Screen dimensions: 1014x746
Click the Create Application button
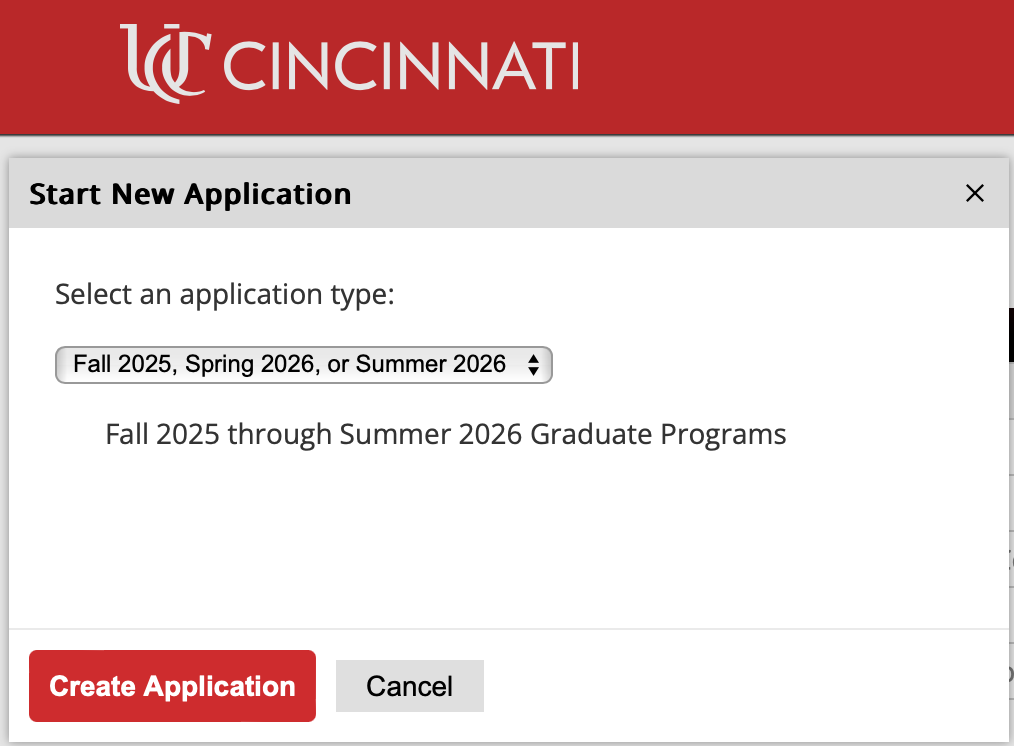point(172,686)
